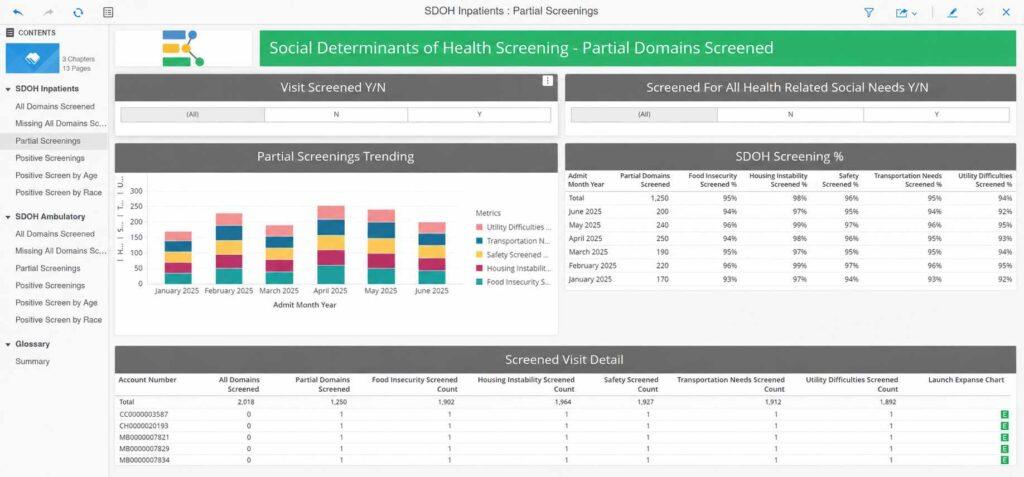1024x477 pixels.
Task: Sort by Admit Month Year column header
Action: (586, 180)
